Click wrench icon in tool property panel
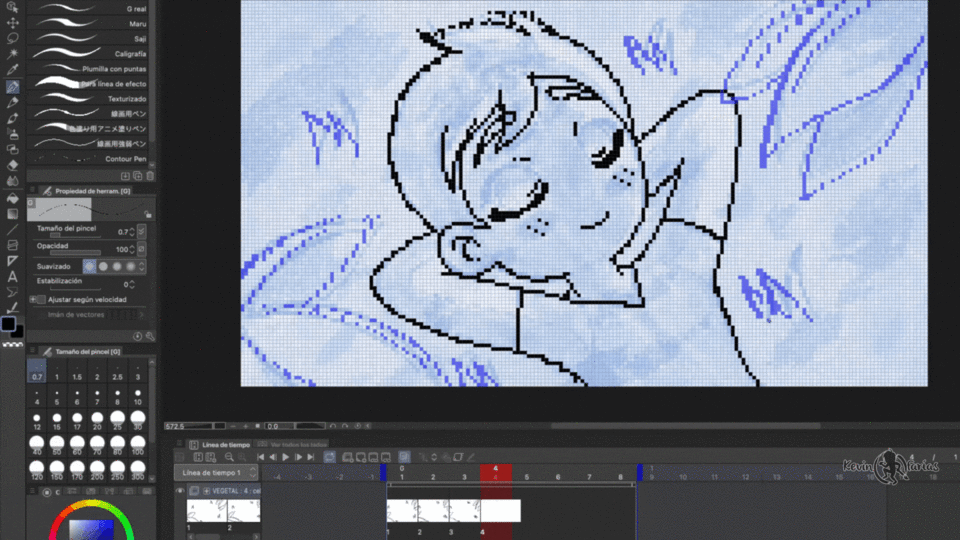 click(150, 336)
